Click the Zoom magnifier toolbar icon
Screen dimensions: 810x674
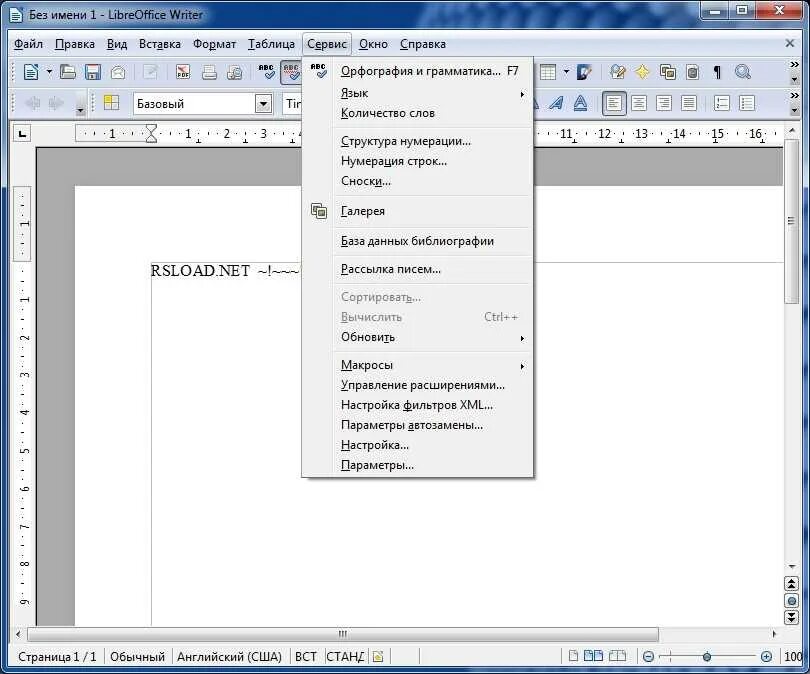tap(743, 72)
